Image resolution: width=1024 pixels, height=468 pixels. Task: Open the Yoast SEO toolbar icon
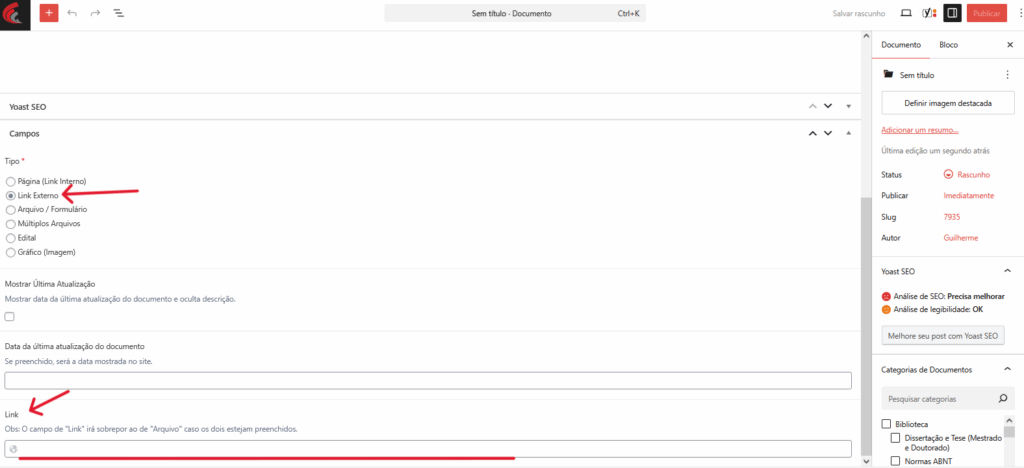pyautogui.click(x=929, y=13)
